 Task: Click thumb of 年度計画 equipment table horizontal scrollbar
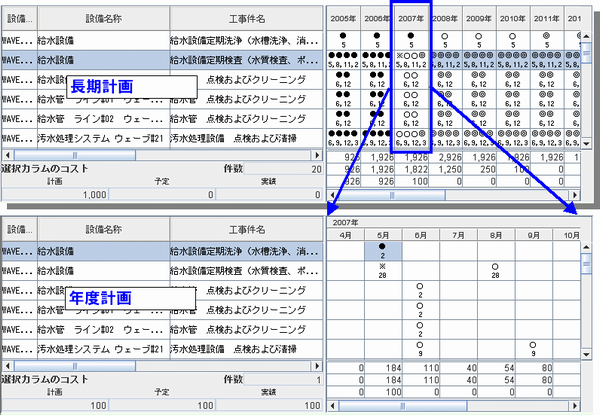[x=75, y=366]
